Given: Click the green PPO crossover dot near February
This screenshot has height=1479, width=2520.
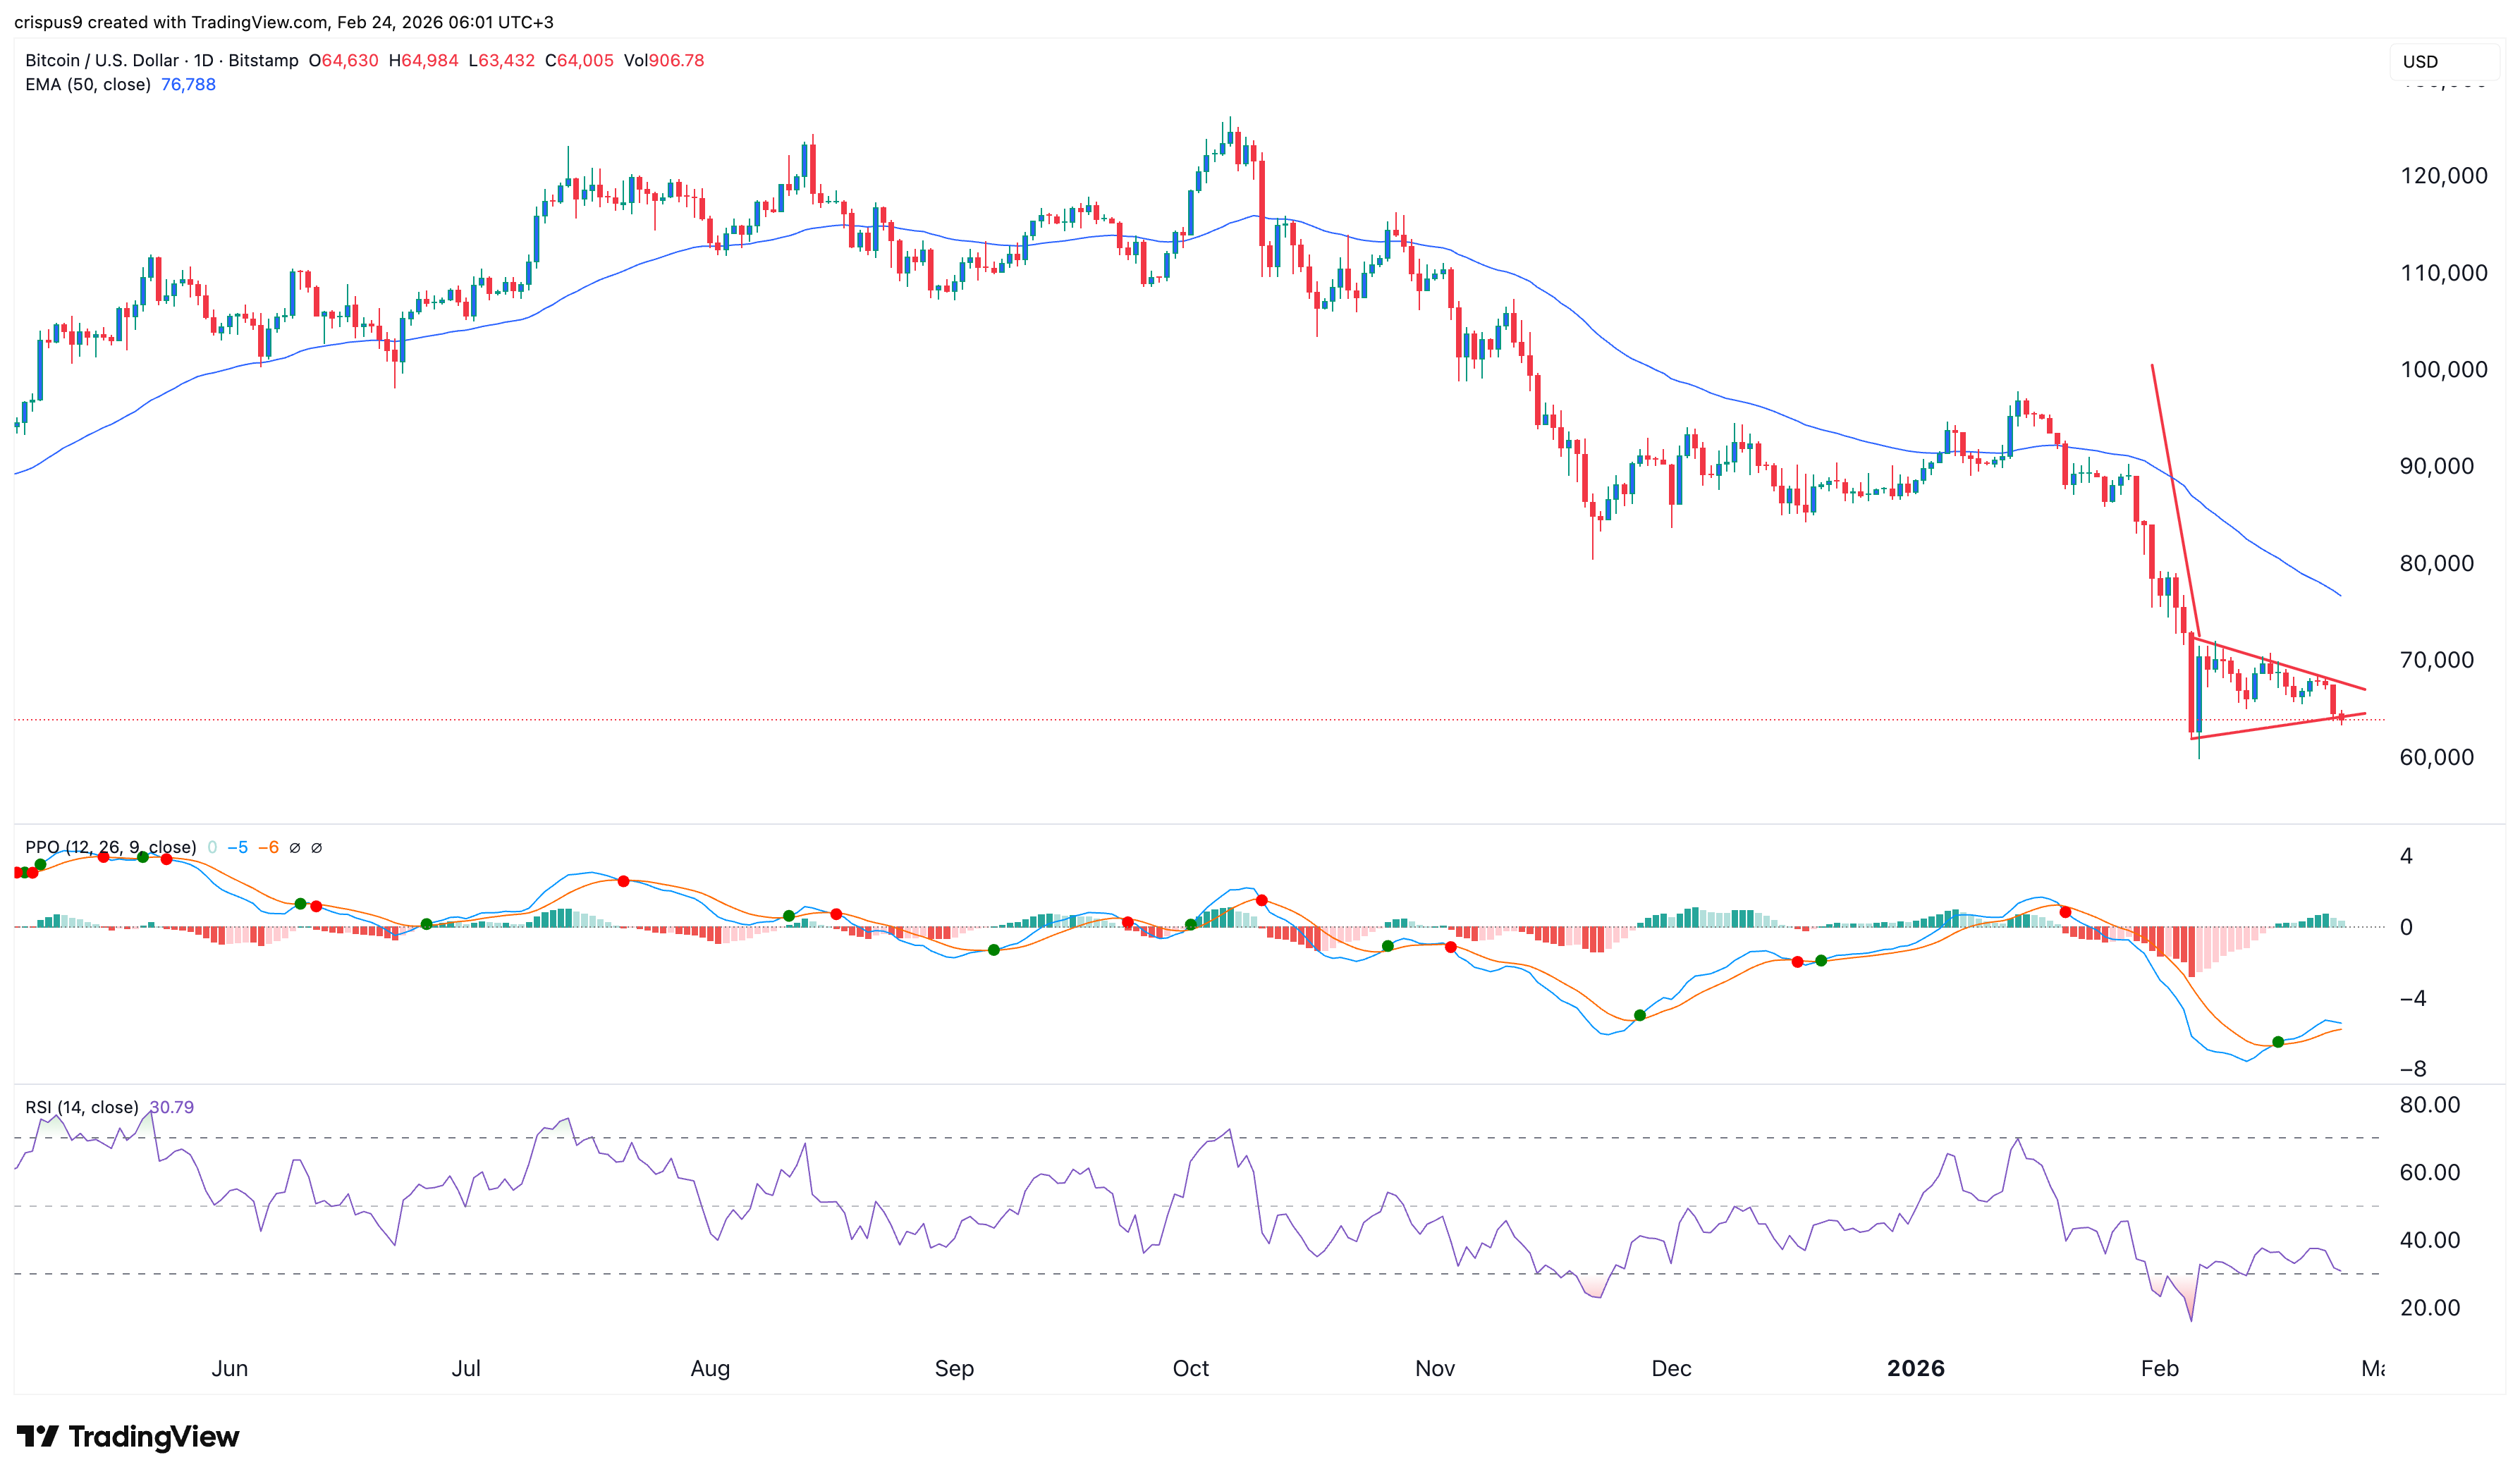Looking at the screenshot, I should pyautogui.click(x=2278, y=1042).
